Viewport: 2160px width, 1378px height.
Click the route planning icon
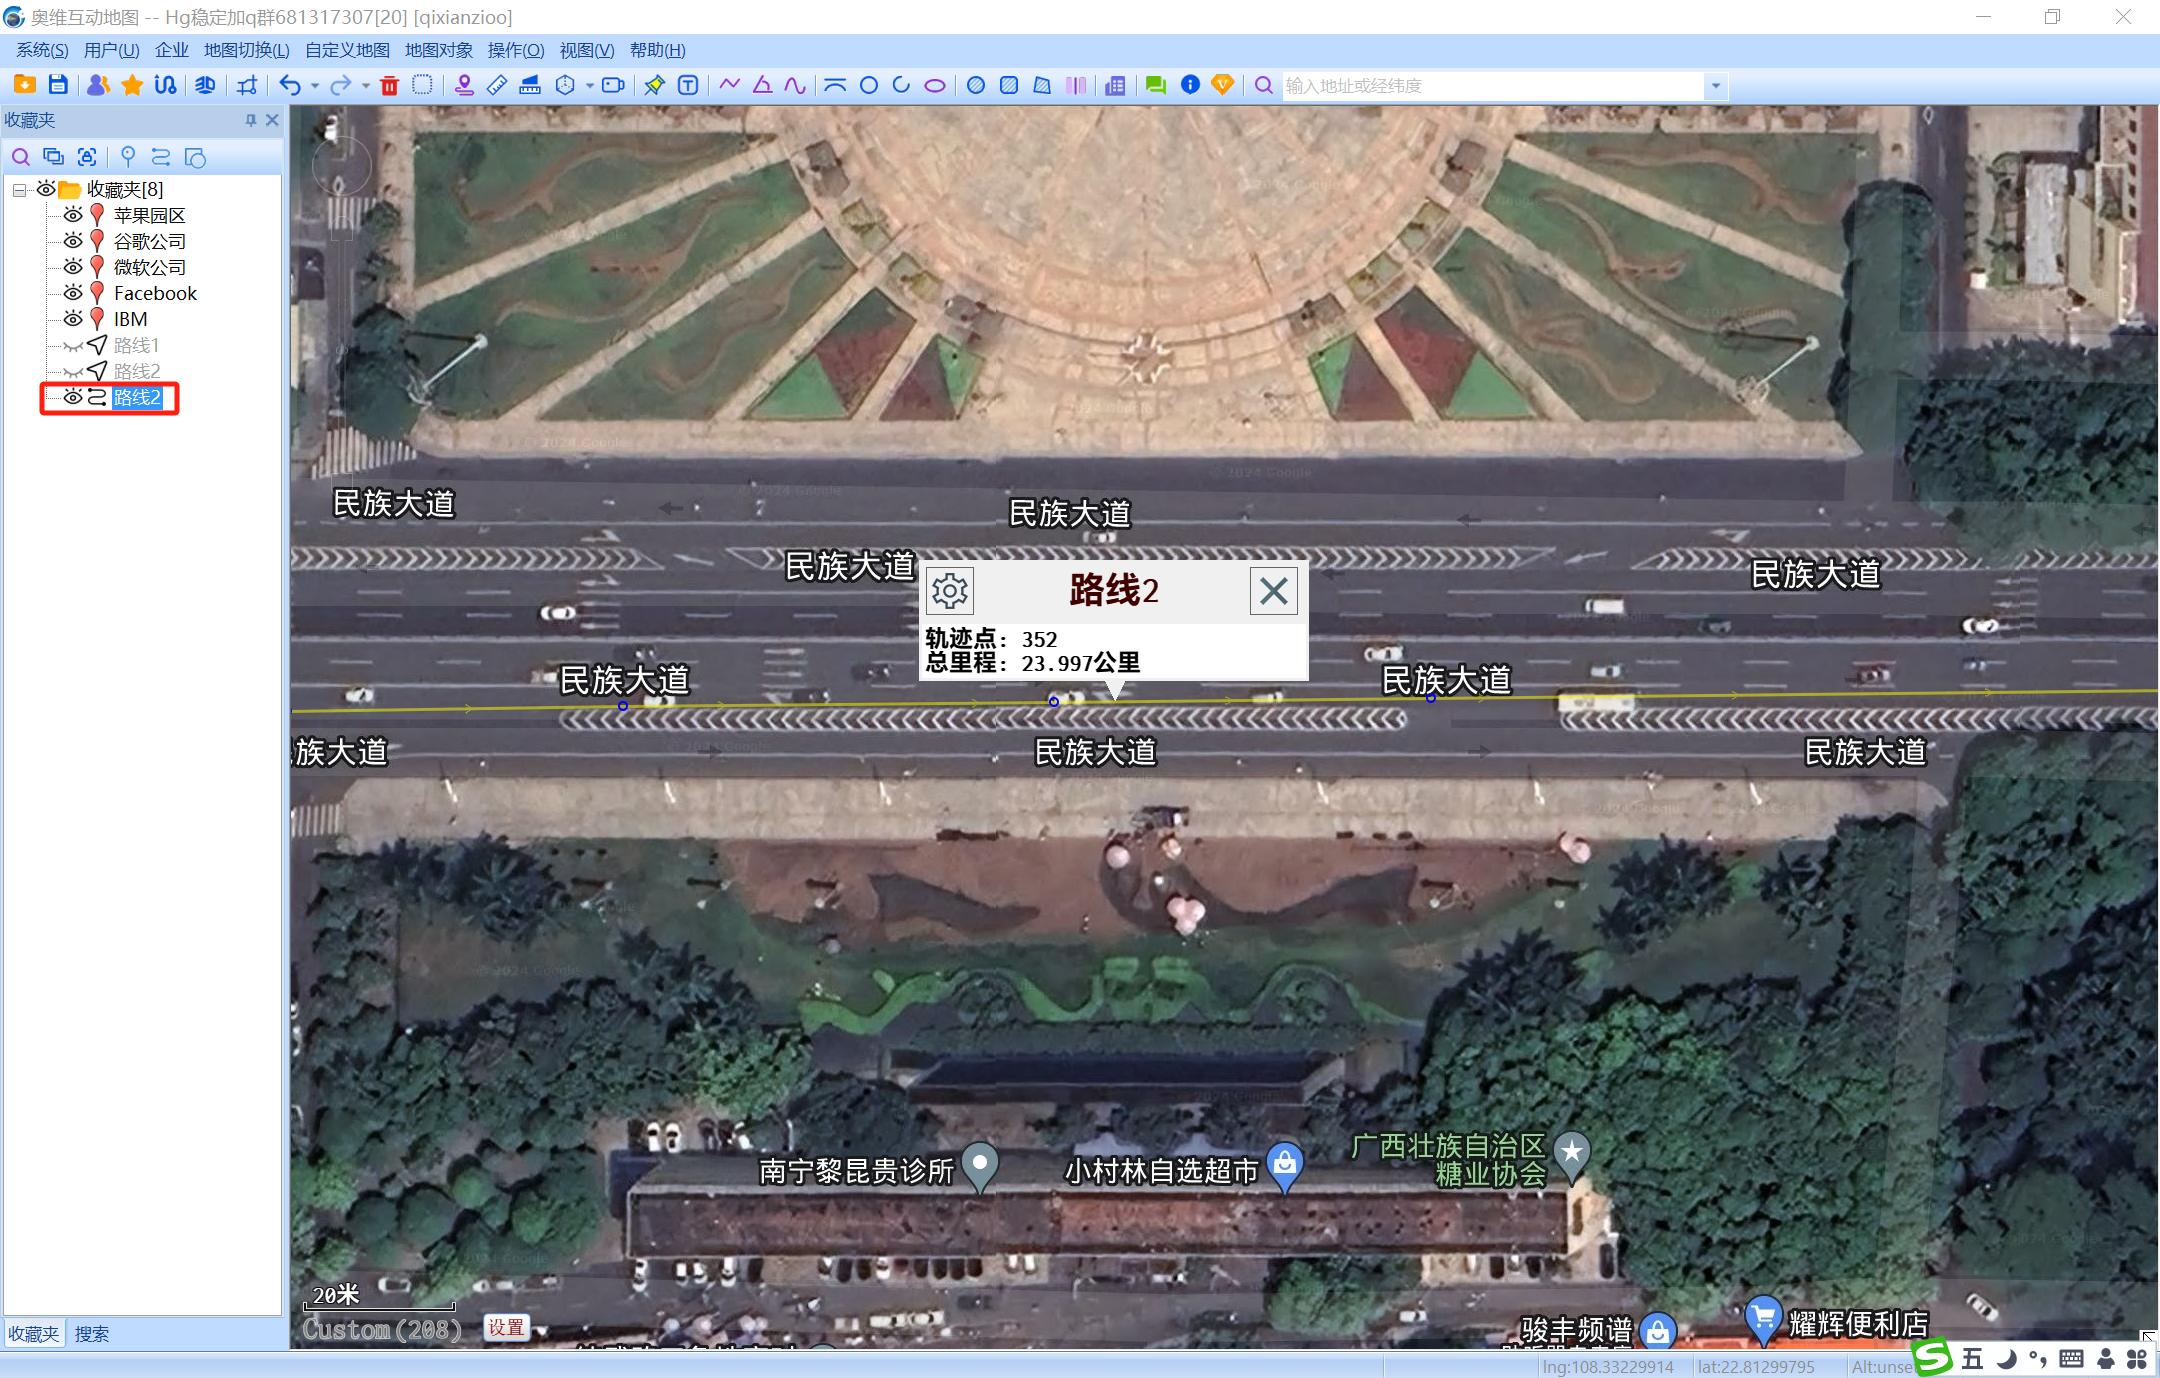coord(166,85)
